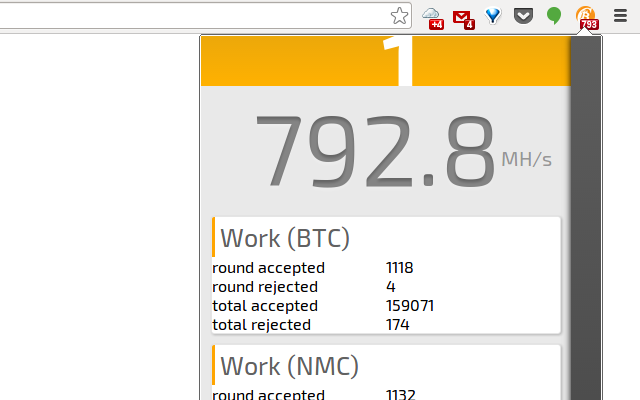Click NMC round accepted value 1132
This screenshot has width=640, height=400.
[401, 394]
